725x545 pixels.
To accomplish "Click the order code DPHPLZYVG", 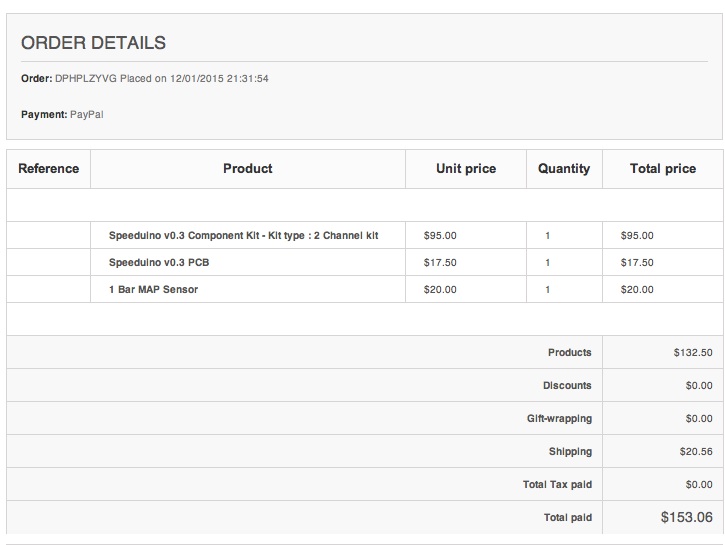I will [85, 78].
